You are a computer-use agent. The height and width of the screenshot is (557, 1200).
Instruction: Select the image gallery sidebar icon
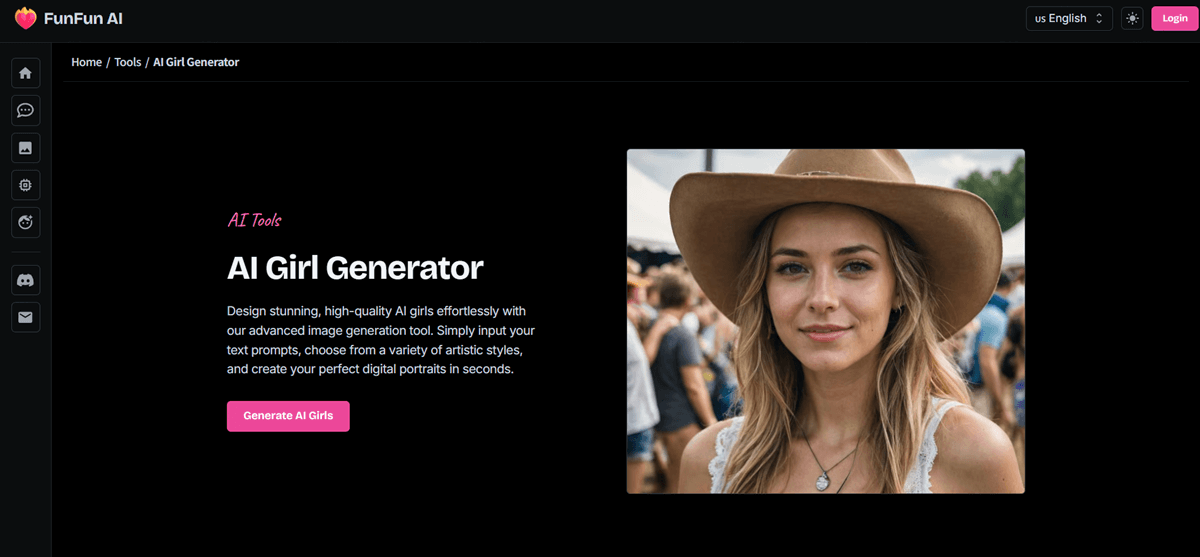click(26, 148)
